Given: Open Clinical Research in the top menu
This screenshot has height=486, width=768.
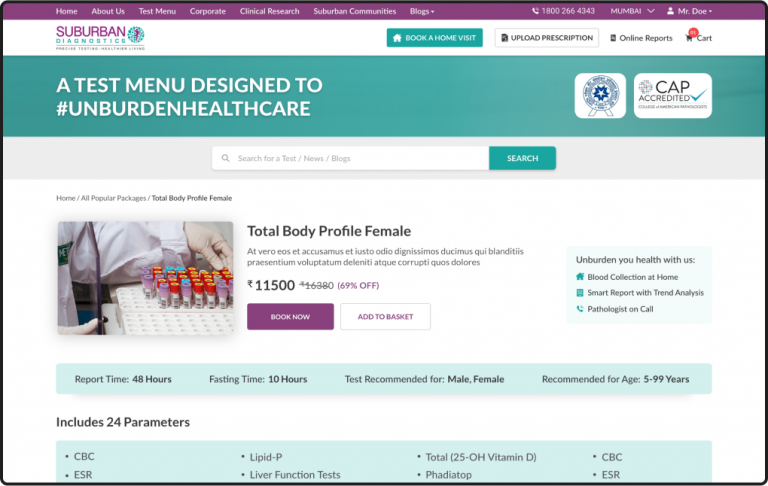Looking at the screenshot, I should click(269, 11).
